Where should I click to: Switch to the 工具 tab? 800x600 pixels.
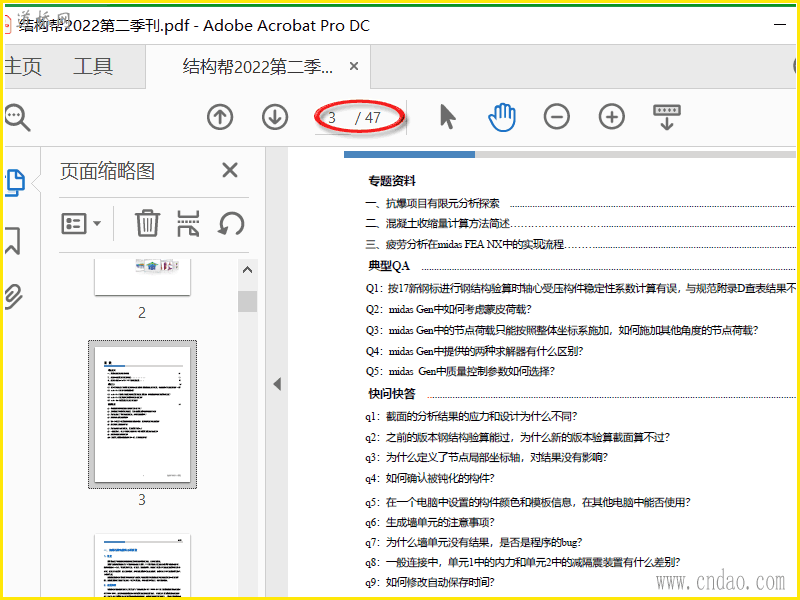93,66
